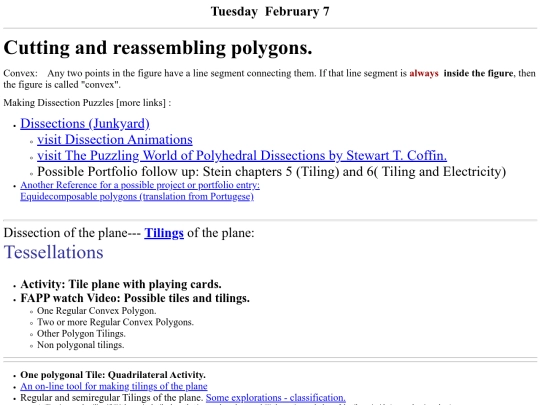Click 'One Regular Convex Polygon.' item

pos(96,311)
